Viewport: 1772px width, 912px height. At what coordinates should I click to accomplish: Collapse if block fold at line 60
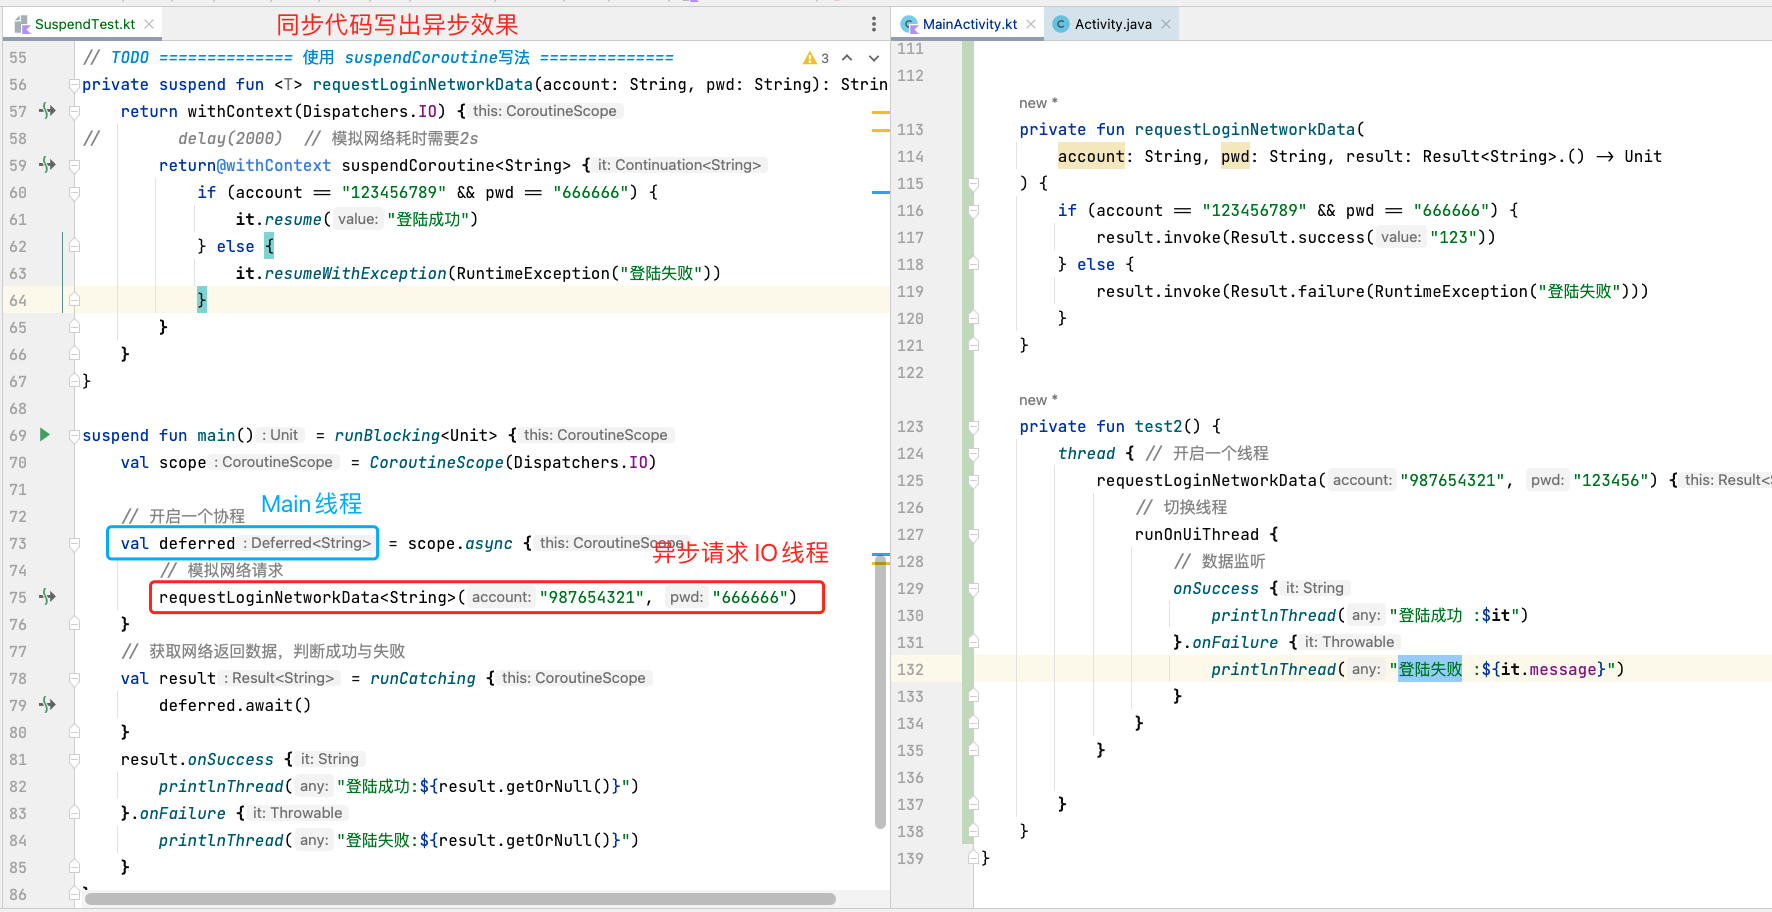[x=74, y=192]
